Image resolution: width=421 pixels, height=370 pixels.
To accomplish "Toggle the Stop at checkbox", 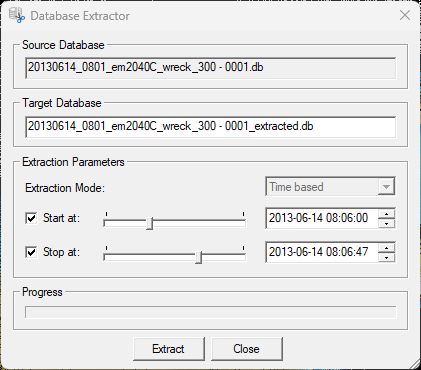I will coord(31,252).
